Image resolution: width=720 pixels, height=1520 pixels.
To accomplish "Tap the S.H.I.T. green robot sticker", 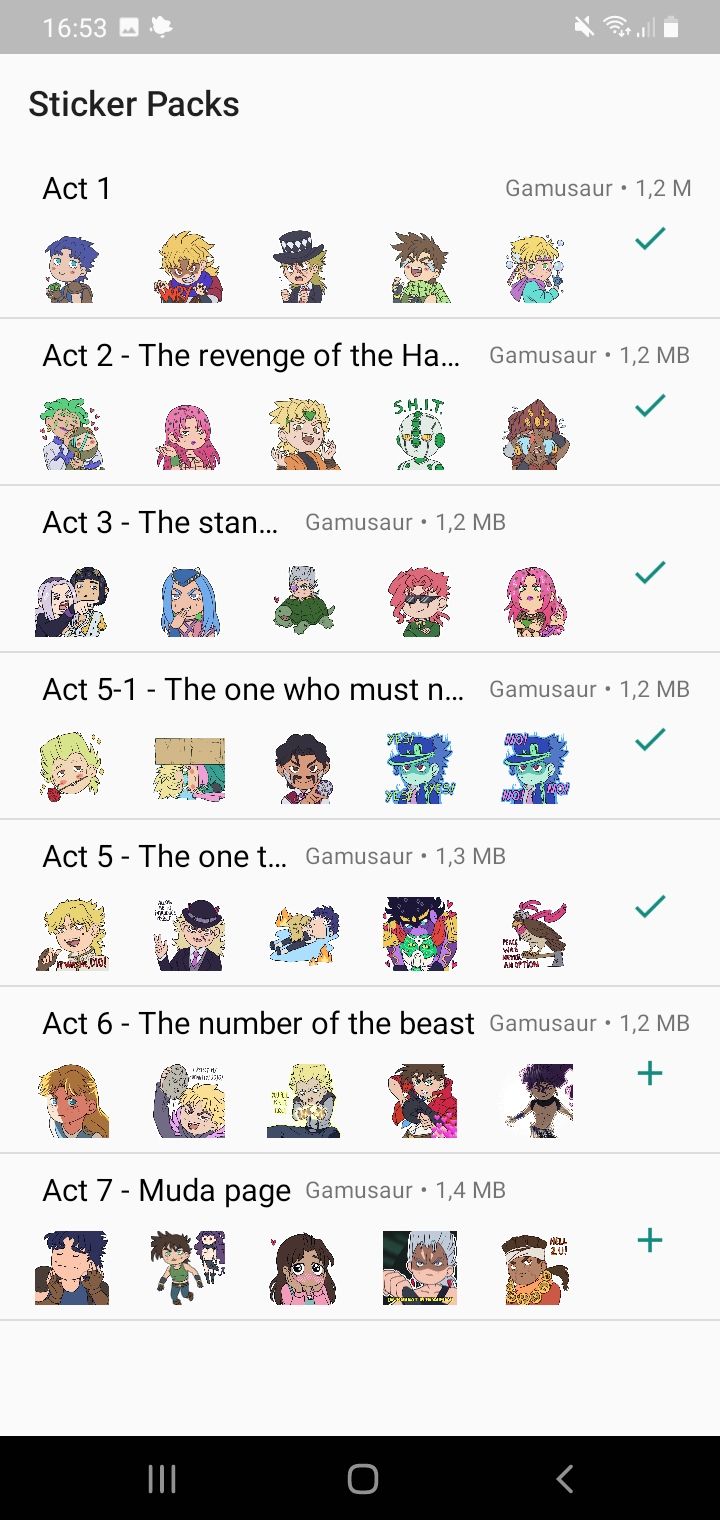I will 418,434.
